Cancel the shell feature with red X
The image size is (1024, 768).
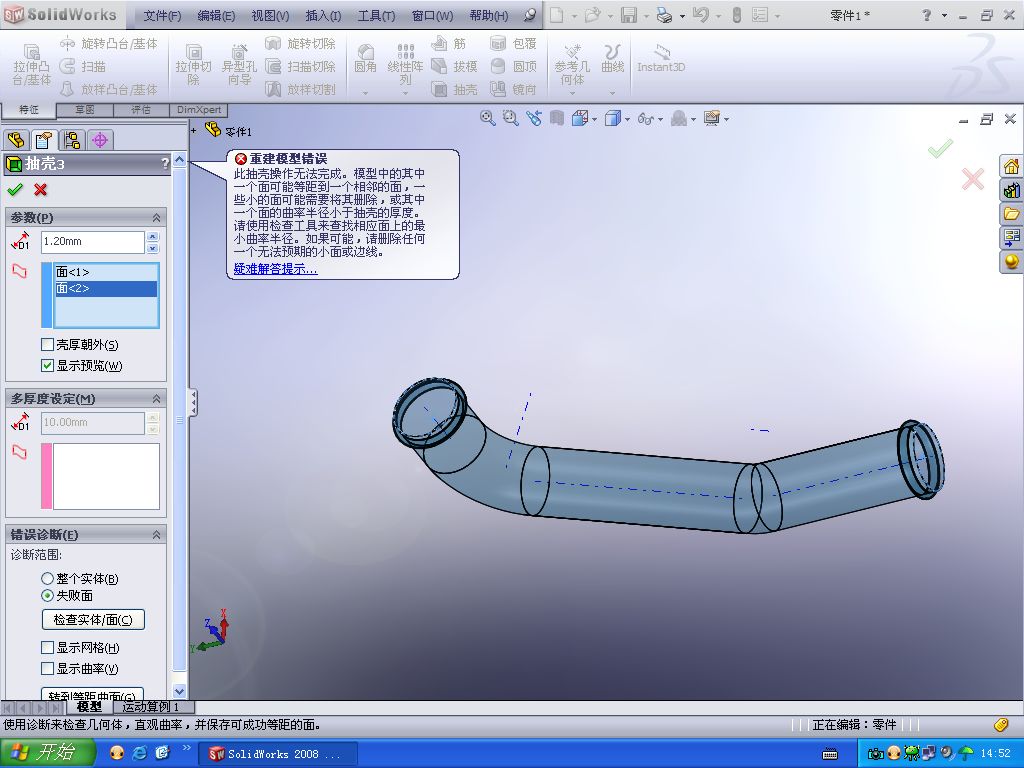pyautogui.click(x=40, y=189)
